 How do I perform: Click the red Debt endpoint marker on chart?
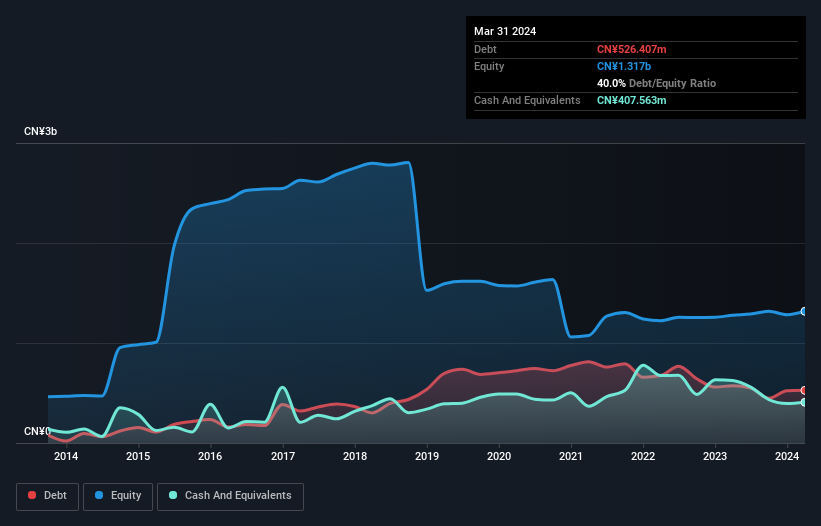(x=803, y=390)
